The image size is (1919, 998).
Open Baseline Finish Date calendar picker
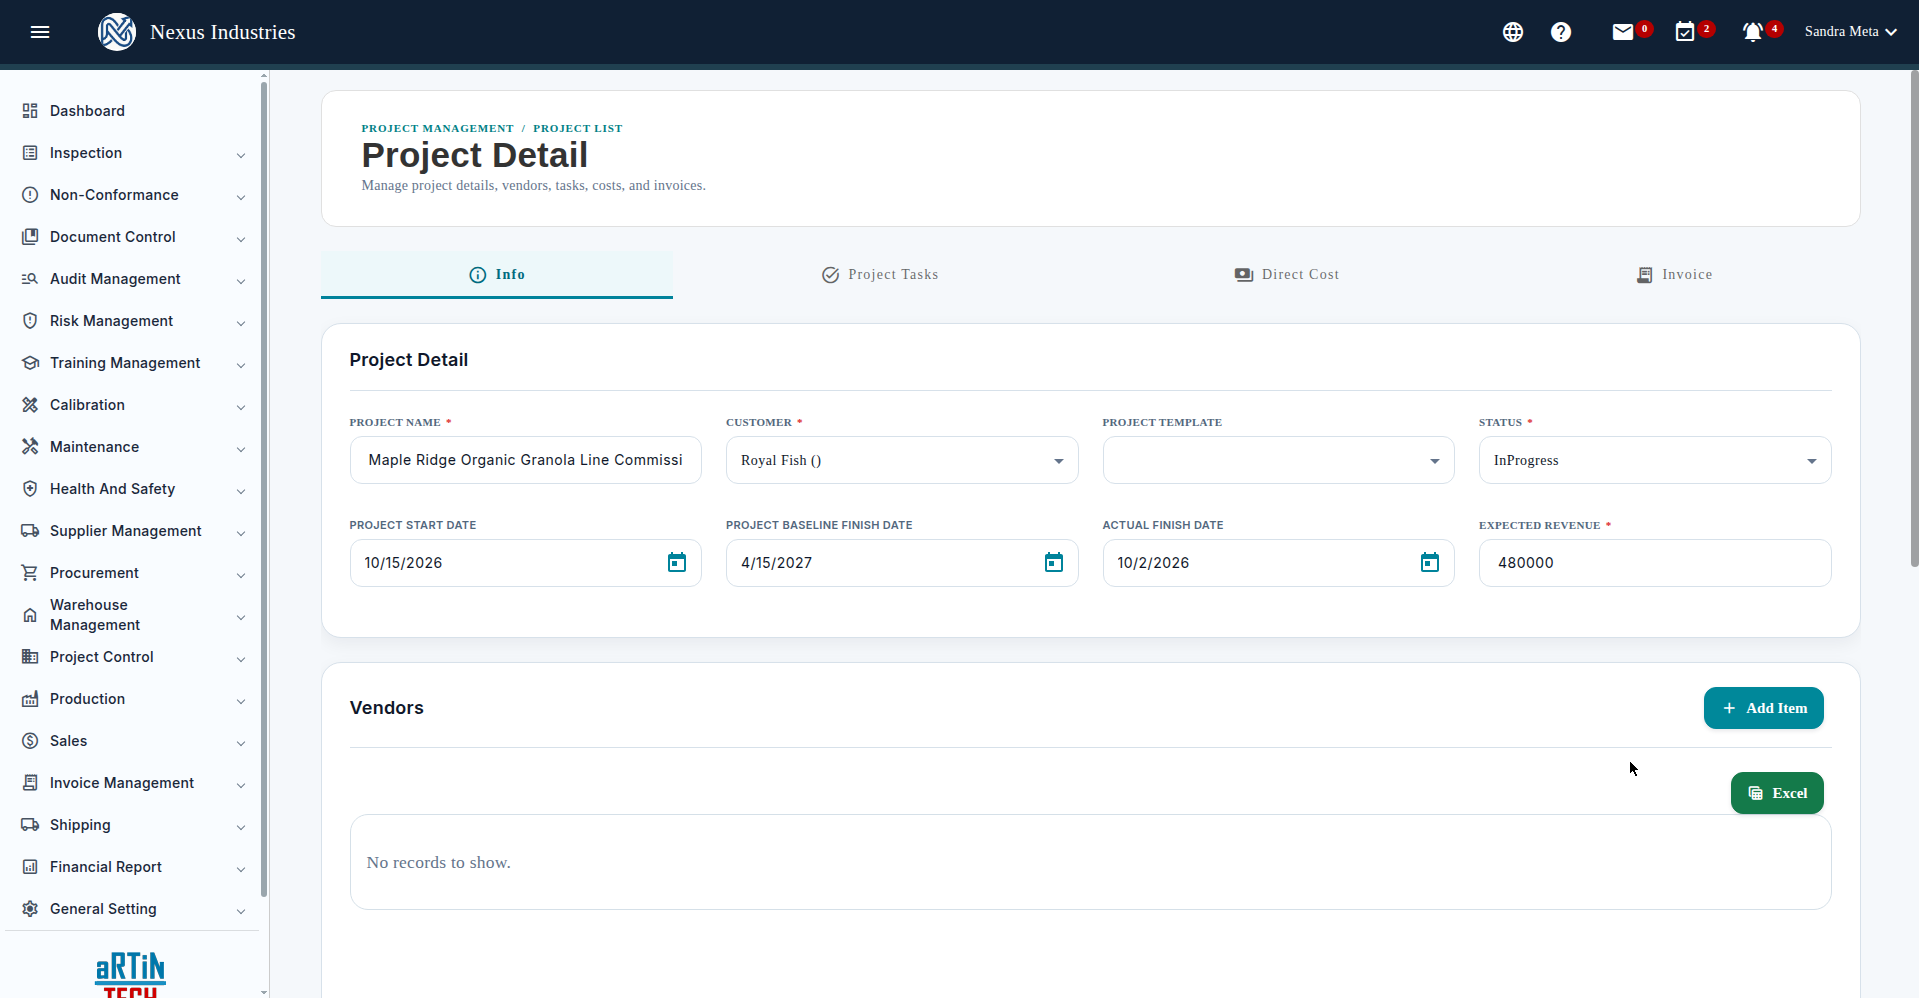(x=1054, y=563)
